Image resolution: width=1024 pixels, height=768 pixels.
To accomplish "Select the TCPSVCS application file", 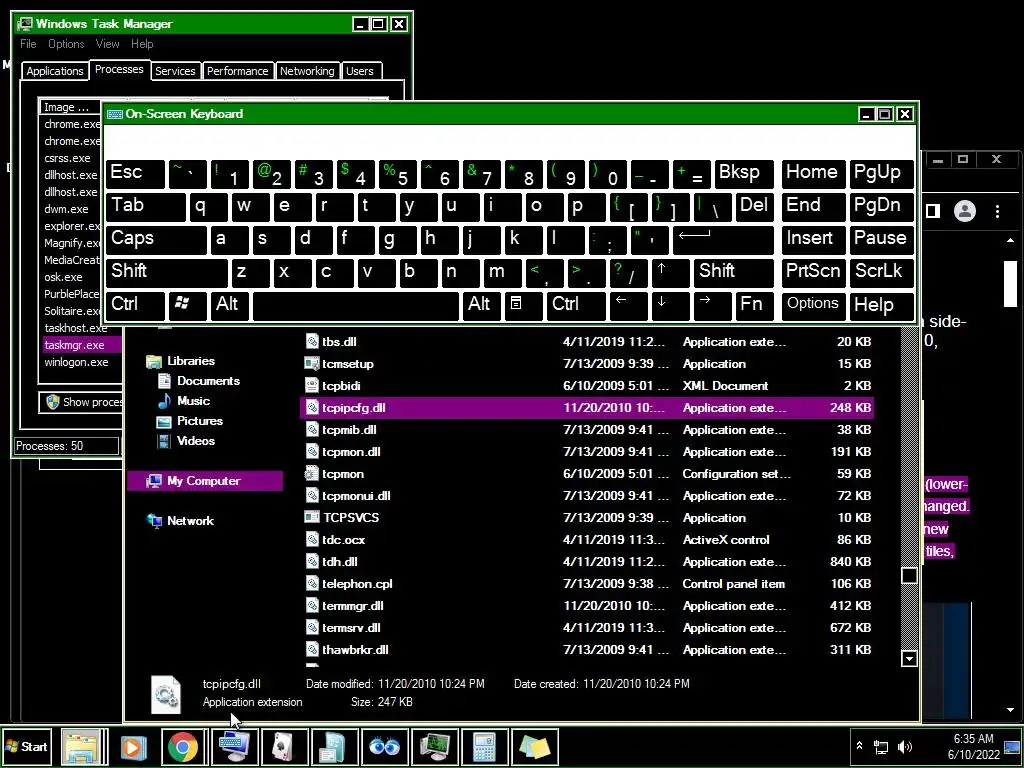I will point(586,518).
